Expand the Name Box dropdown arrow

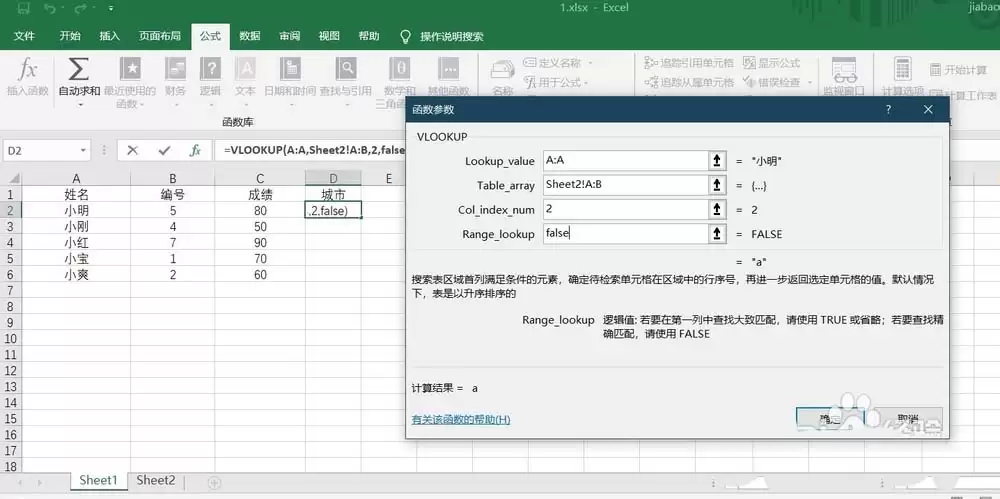[x=84, y=151]
